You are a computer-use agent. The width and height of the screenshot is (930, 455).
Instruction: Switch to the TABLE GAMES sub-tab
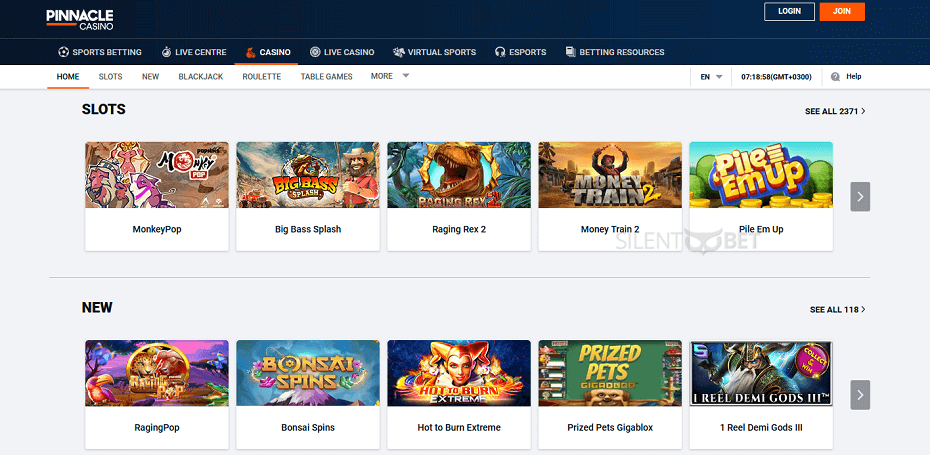[326, 77]
